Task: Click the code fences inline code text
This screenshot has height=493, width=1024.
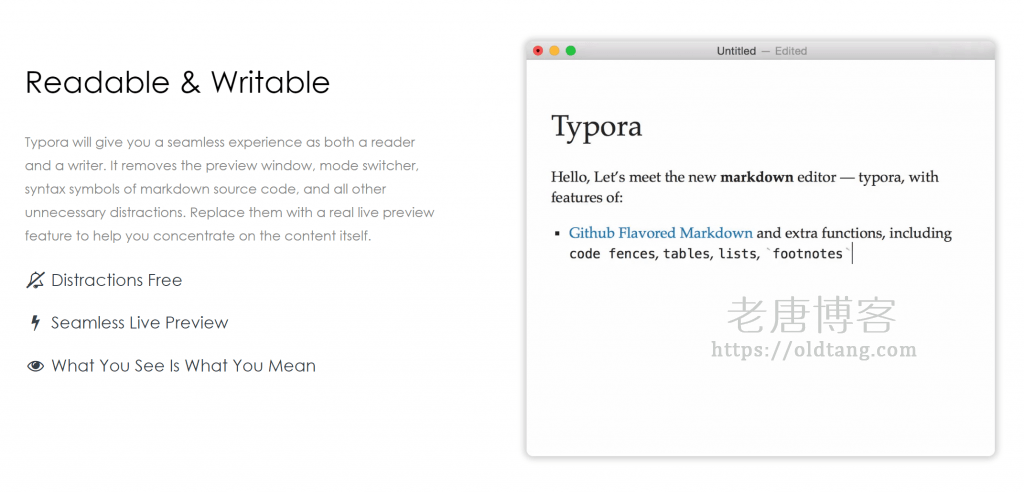Action: 612,254
